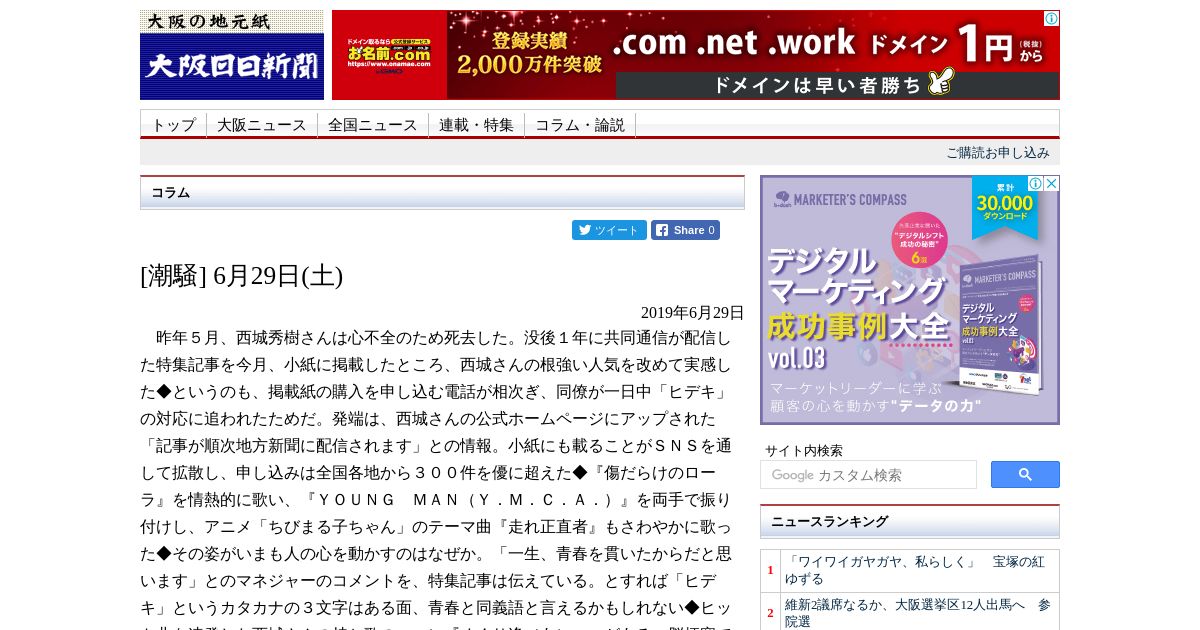Open the 連載・特集 navigation tab
The width and height of the screenshot is (1200, 630).
476,125
